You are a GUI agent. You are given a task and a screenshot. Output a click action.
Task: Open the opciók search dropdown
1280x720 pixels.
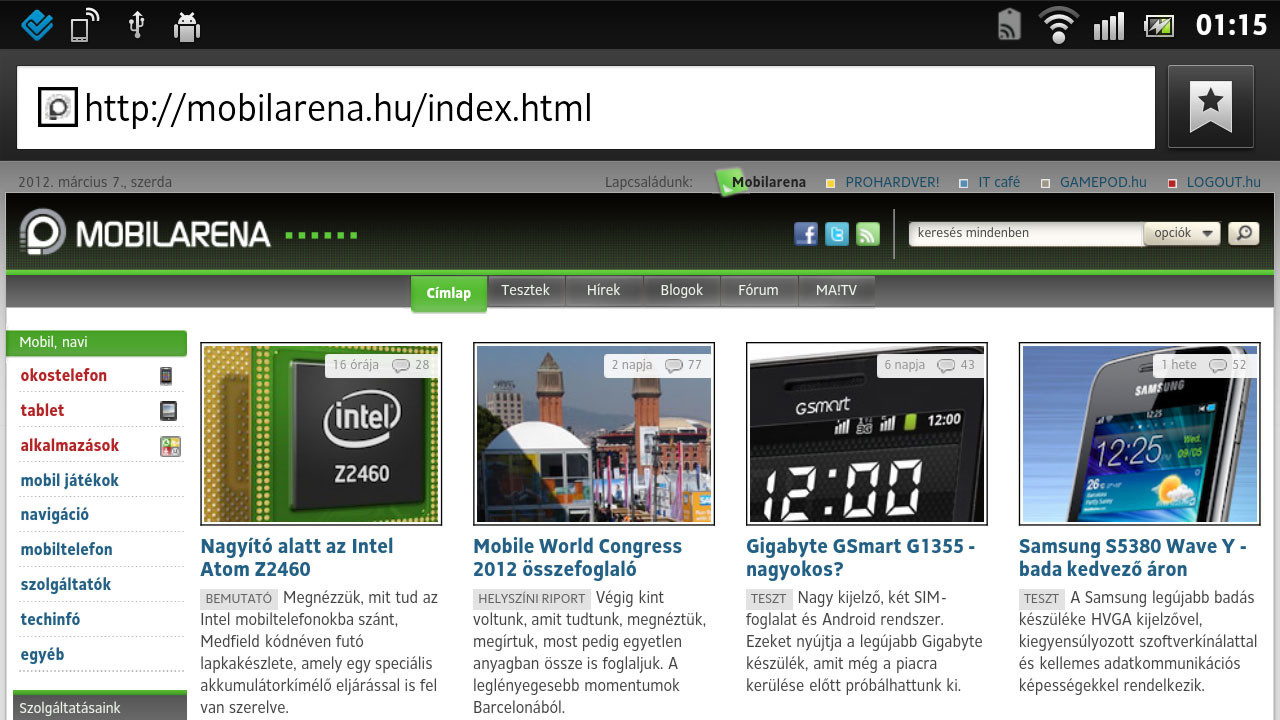[x=1183, y=233]
